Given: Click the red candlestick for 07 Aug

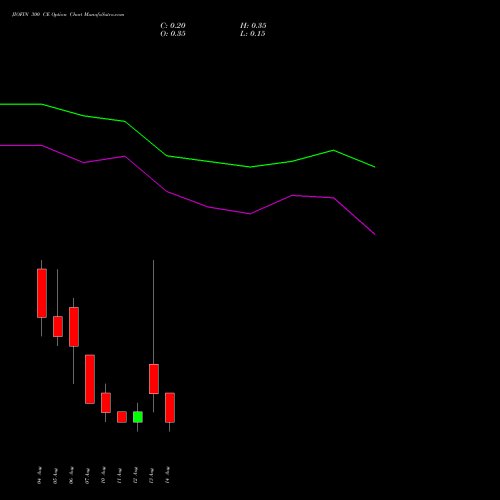Looking at the screenshot, I should tap(90, 379).
